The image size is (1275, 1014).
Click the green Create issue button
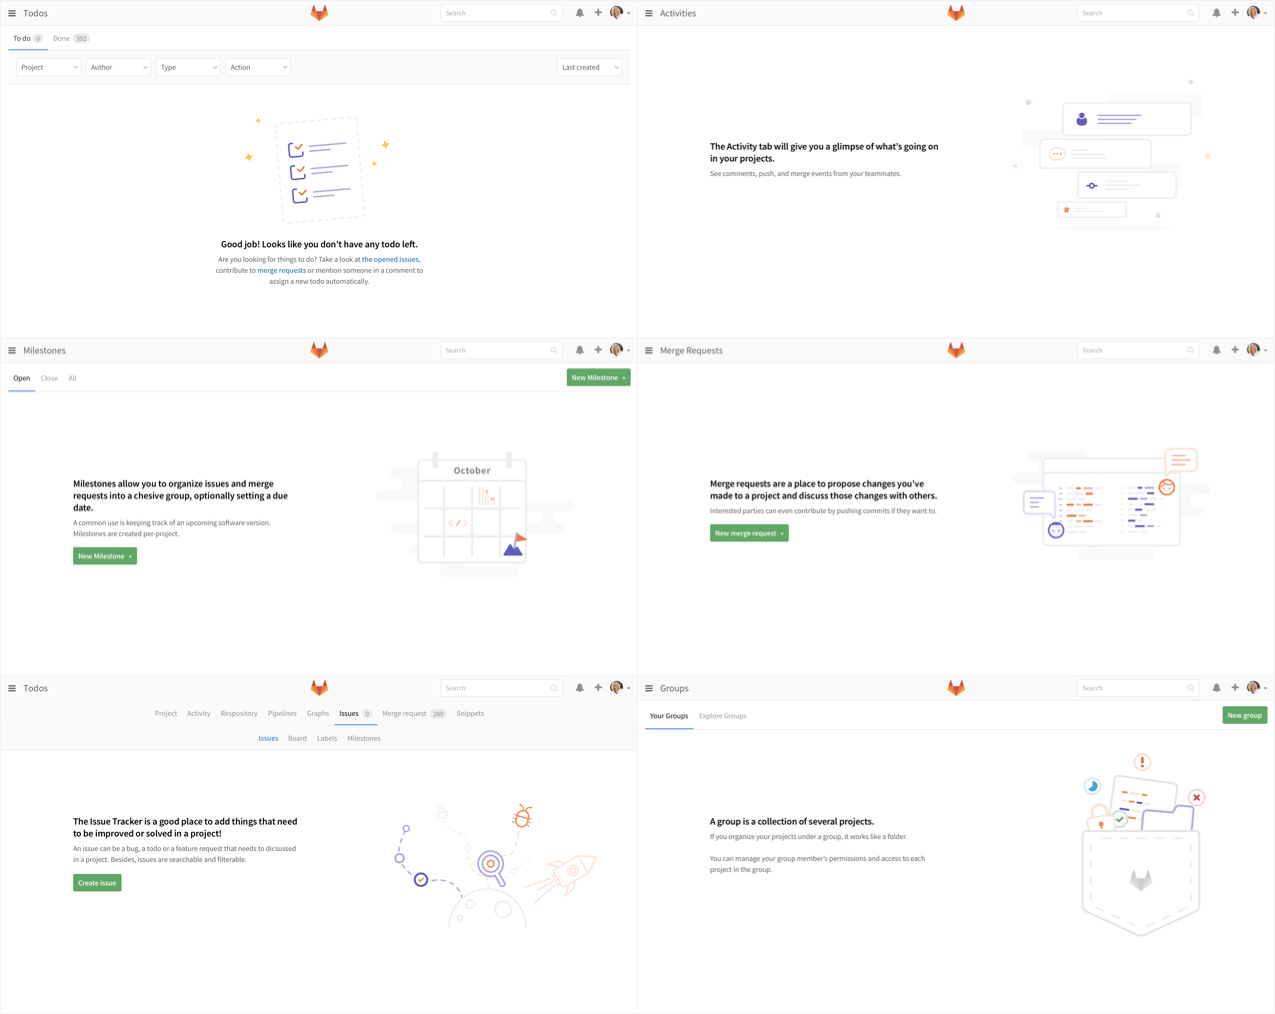[97, 883]
